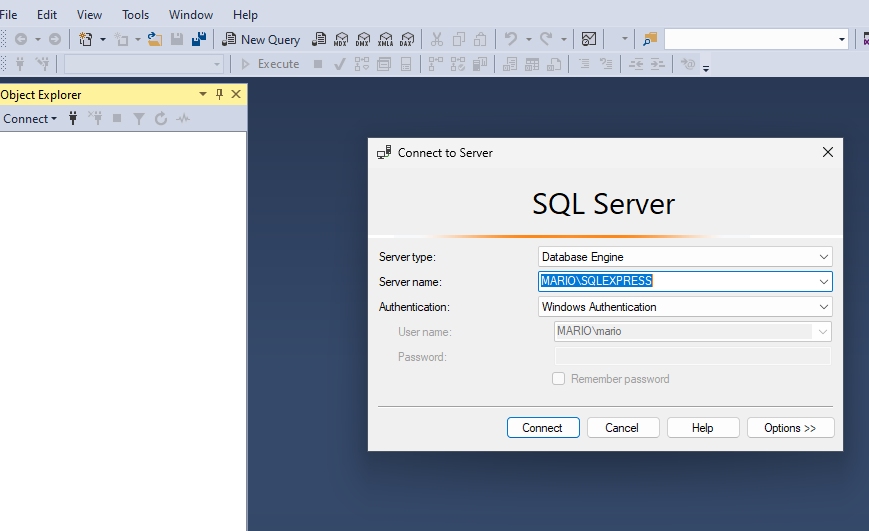
Task: Open the toolbar overflow options arrow
Action: [x=706, y=68]
